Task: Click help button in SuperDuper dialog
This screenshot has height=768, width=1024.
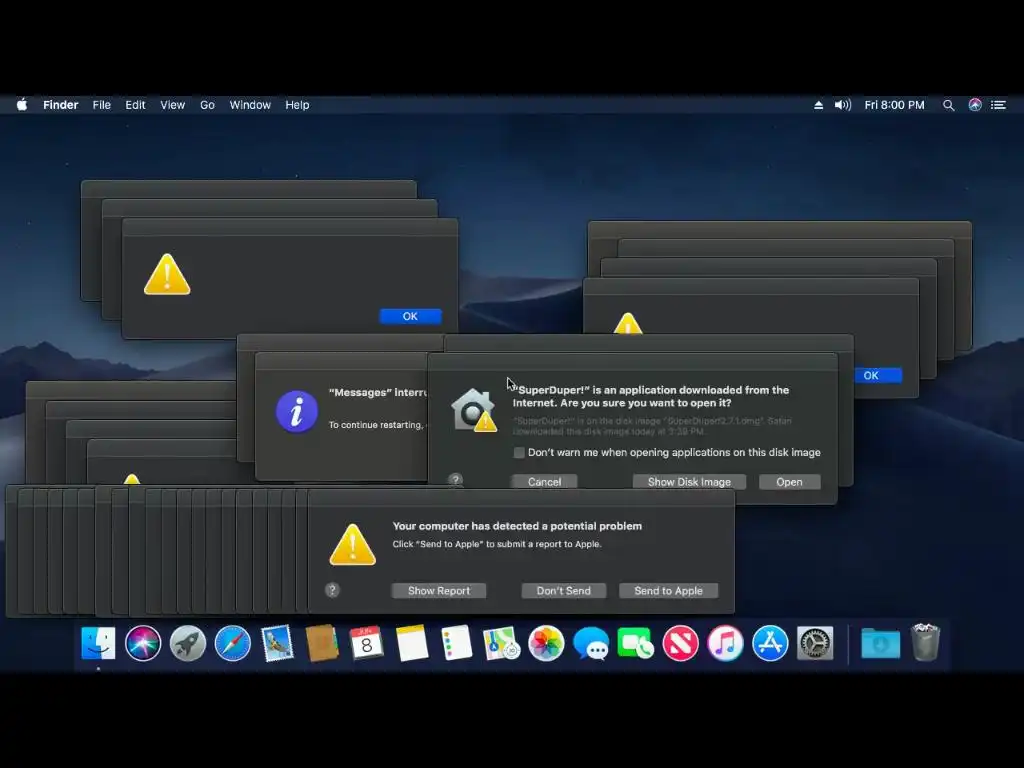Action: (455, 480)
